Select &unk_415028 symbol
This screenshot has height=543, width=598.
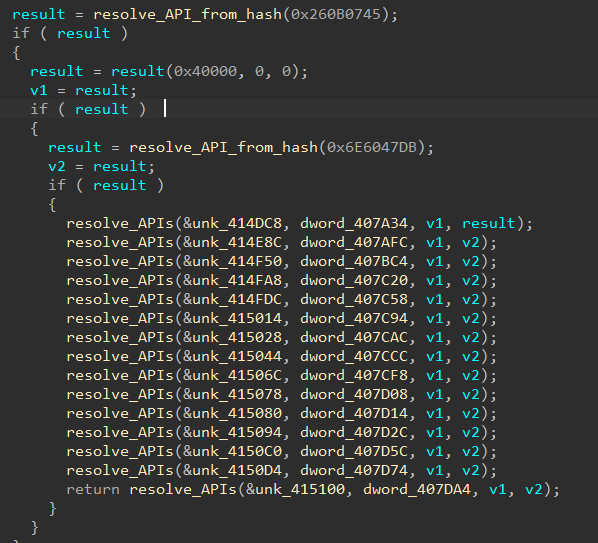pos(233,337)
